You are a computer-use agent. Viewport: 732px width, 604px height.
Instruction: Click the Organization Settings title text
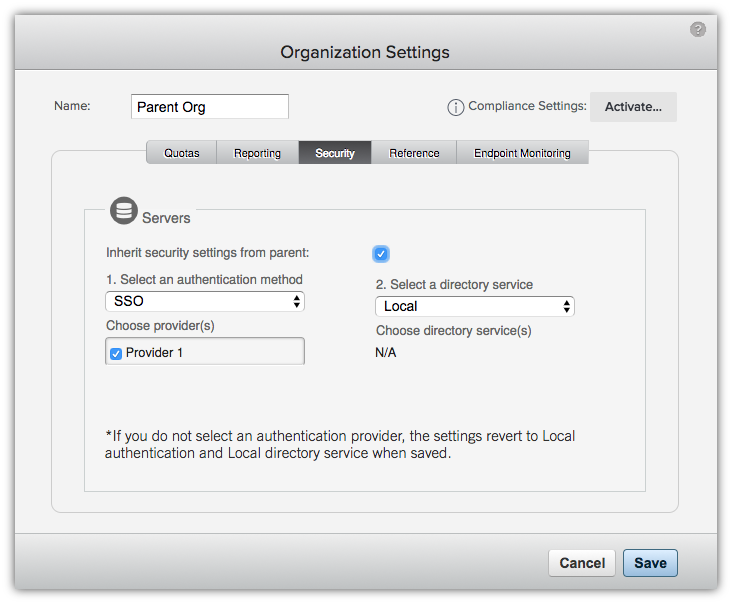pos(365,52)
